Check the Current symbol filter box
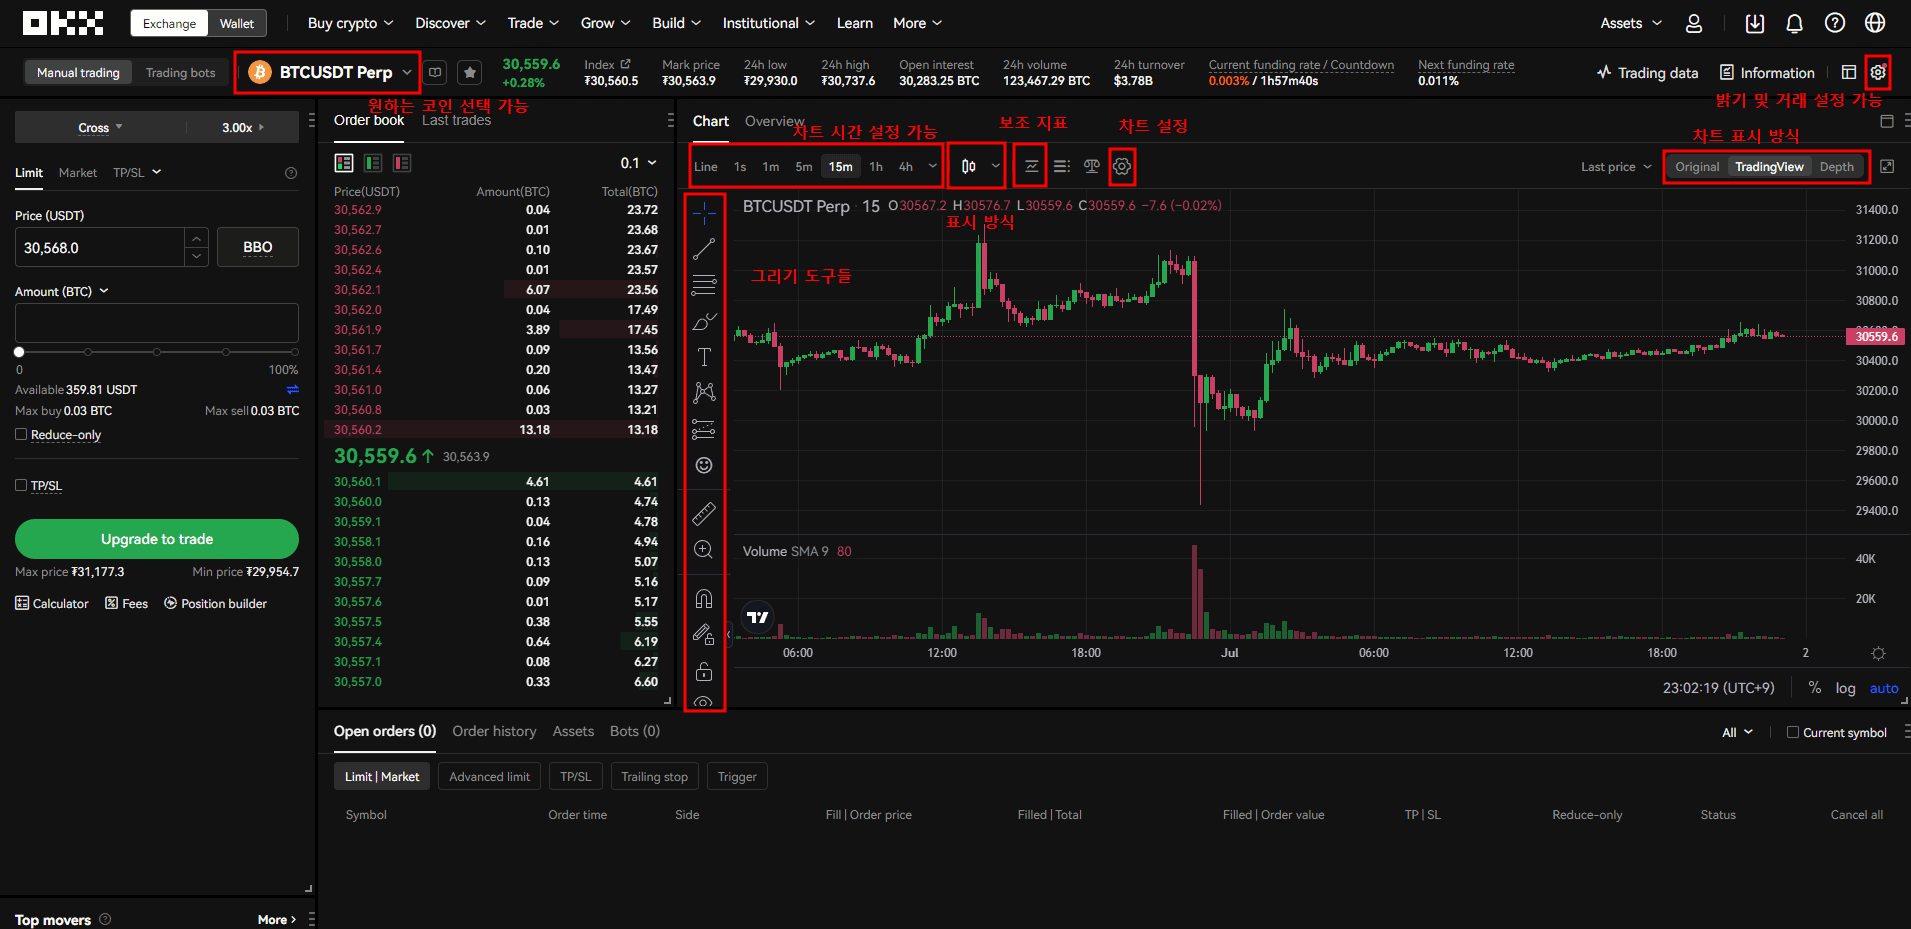This screenshot has height=929, width=1911. [x=1792, y=732]
